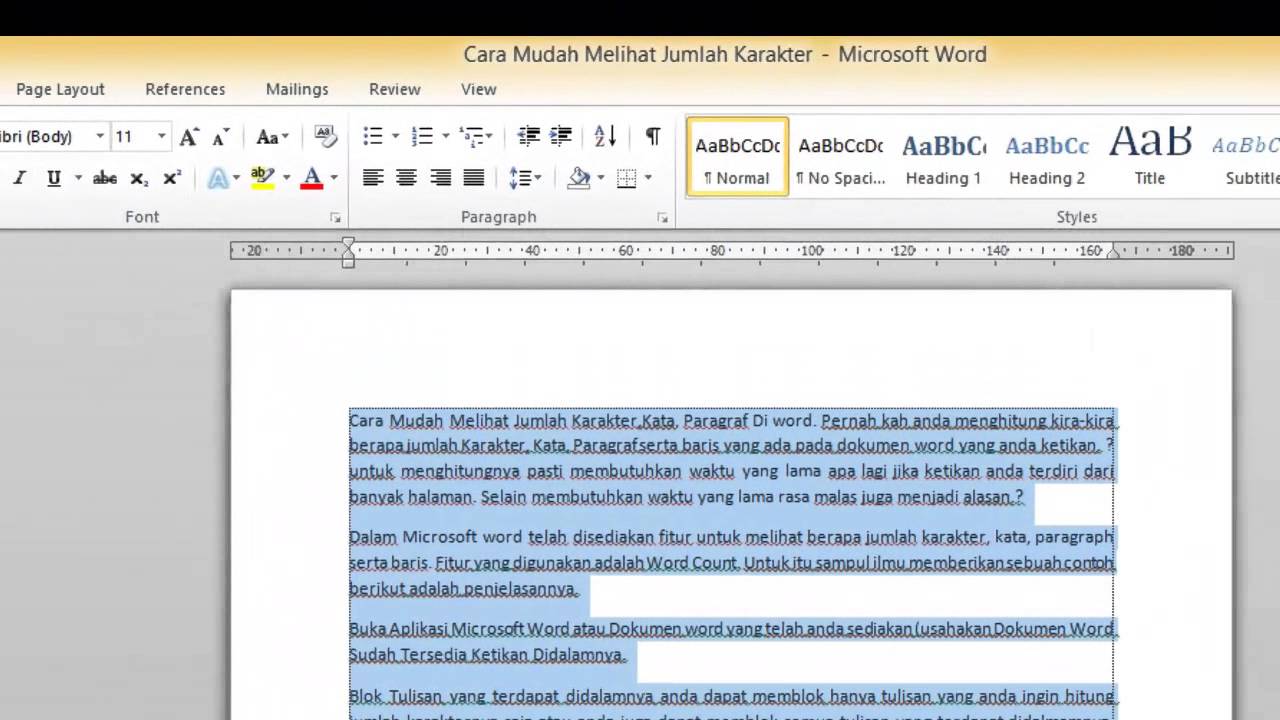Align text left
Viewport: 1280px width, 720px height.
(373, 178)
